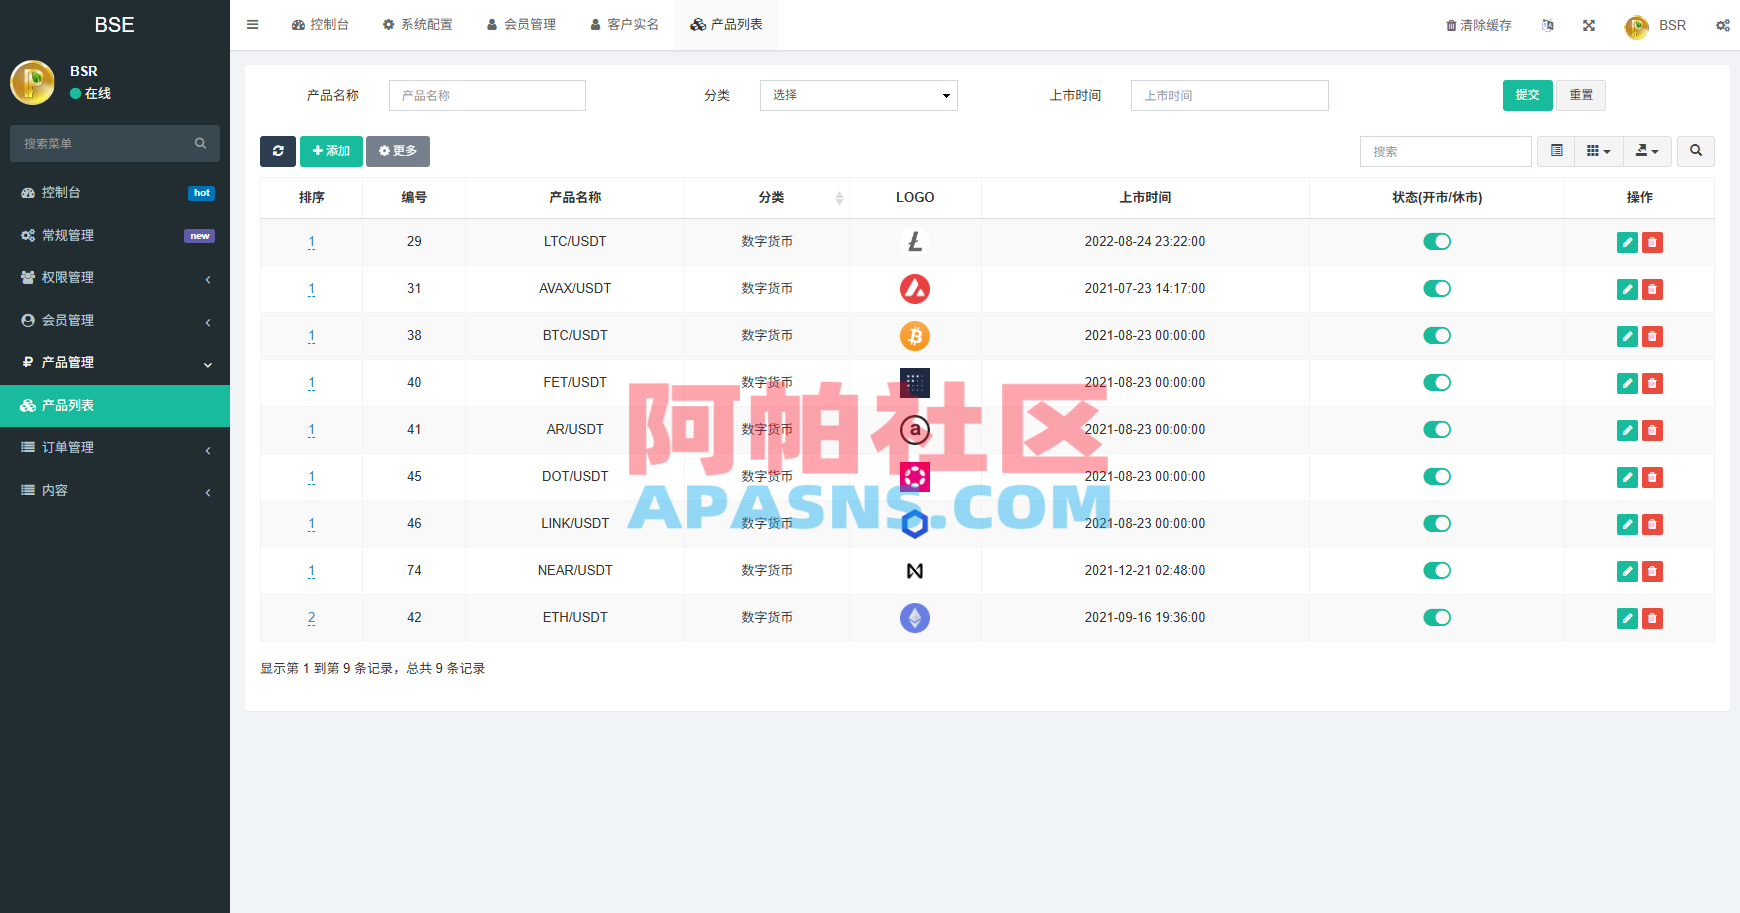Image resolution: width=1740 pixels, height=913 pixels.
Task: Click the sidebar search magnifier icon
Action: [x=200, y=143]
